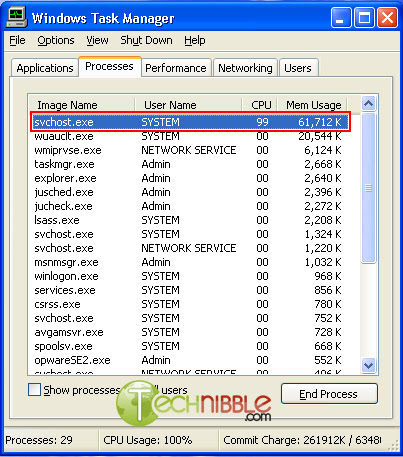Click the End Process button

pos(329,394)
